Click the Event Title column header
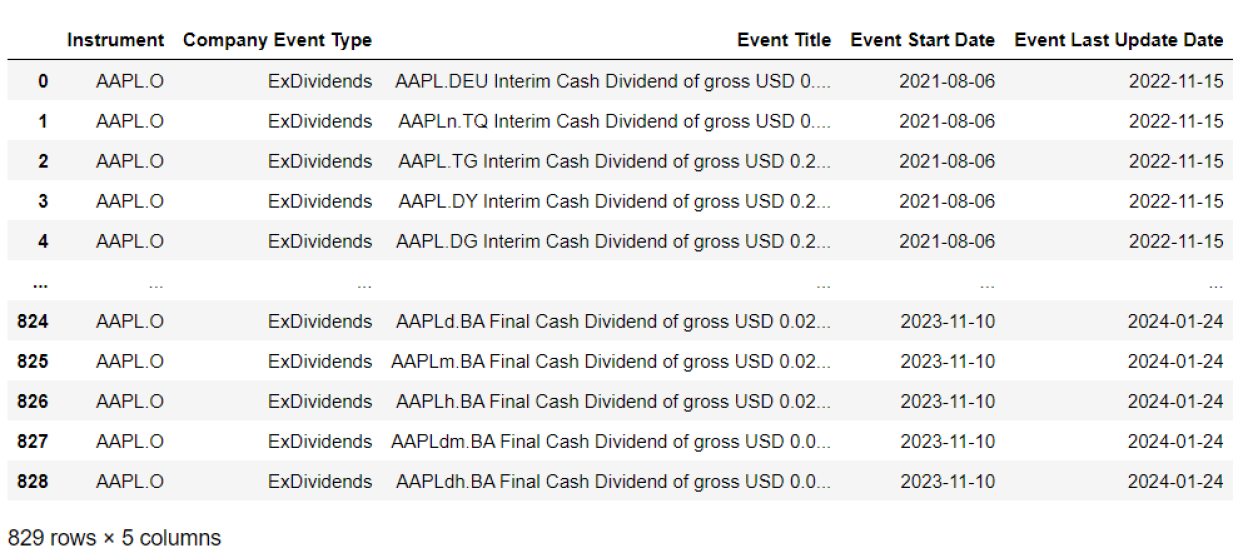This screenshot has width=1248, height=553. click(x=784, y=40)
